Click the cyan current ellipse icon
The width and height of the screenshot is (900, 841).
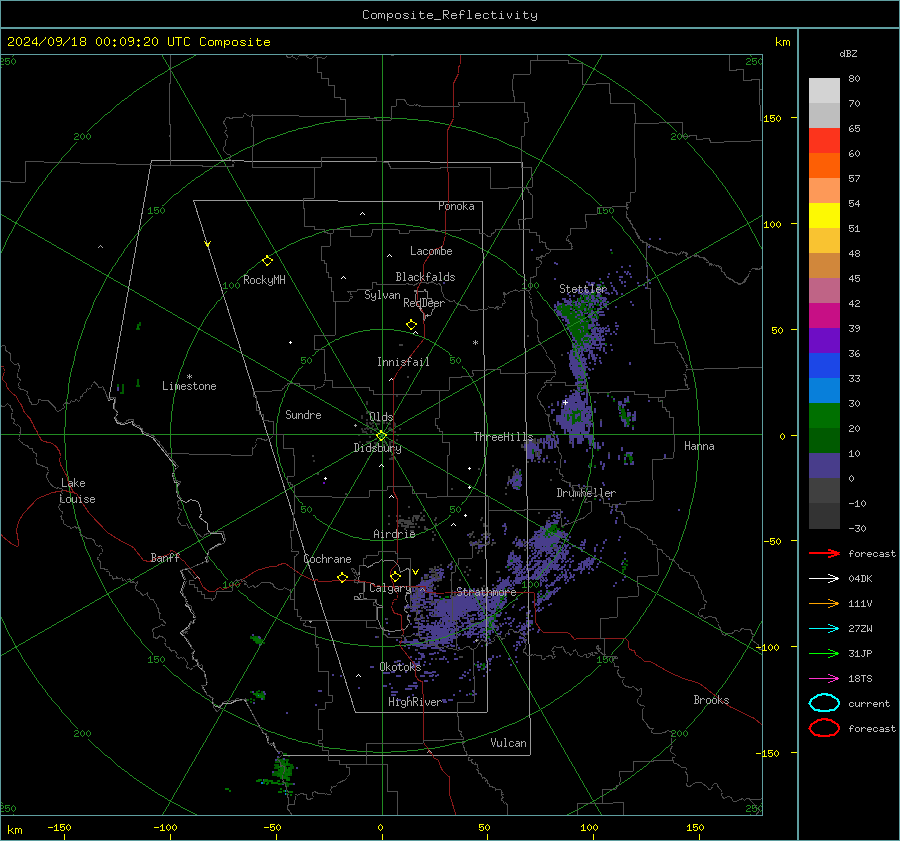tap(824, 703)
